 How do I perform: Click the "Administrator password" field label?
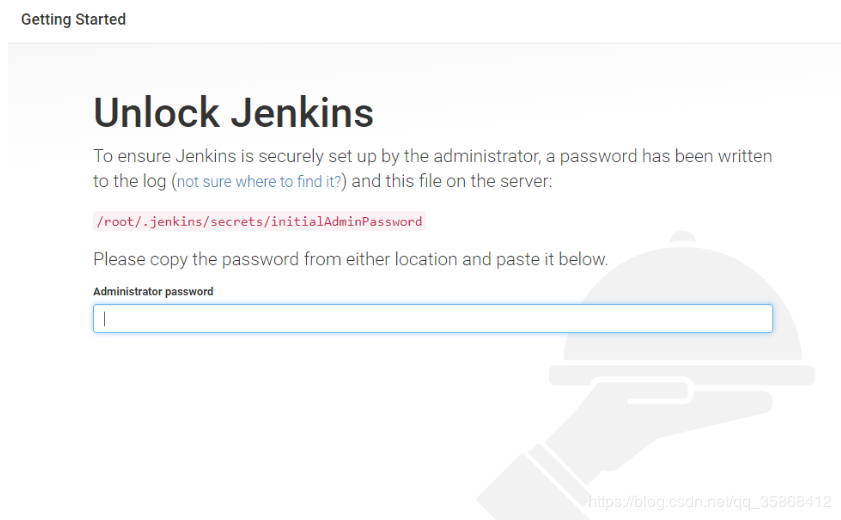point(153,292)
